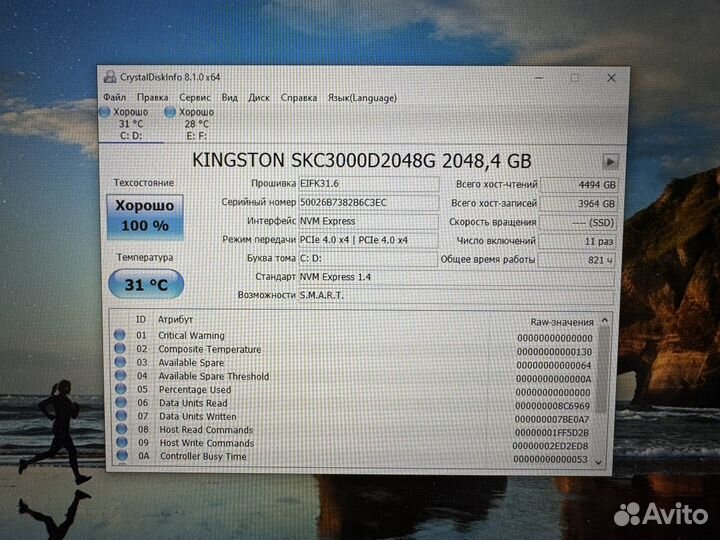Click status dot for Data Units Written row
Image resolution: width=720 pixels, height=540 pixels.
click(x=121, y=415)
